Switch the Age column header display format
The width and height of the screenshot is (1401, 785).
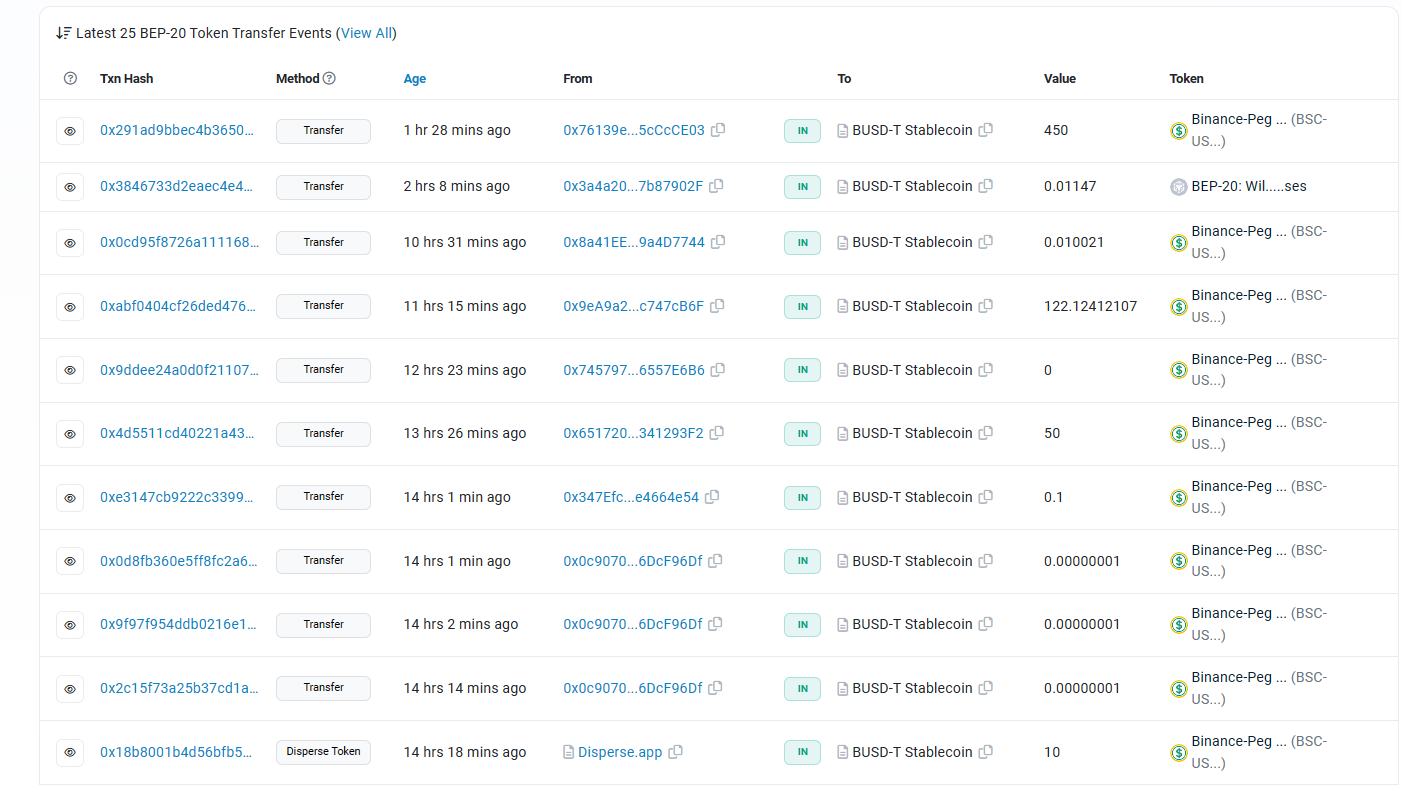tap(414, 79)
